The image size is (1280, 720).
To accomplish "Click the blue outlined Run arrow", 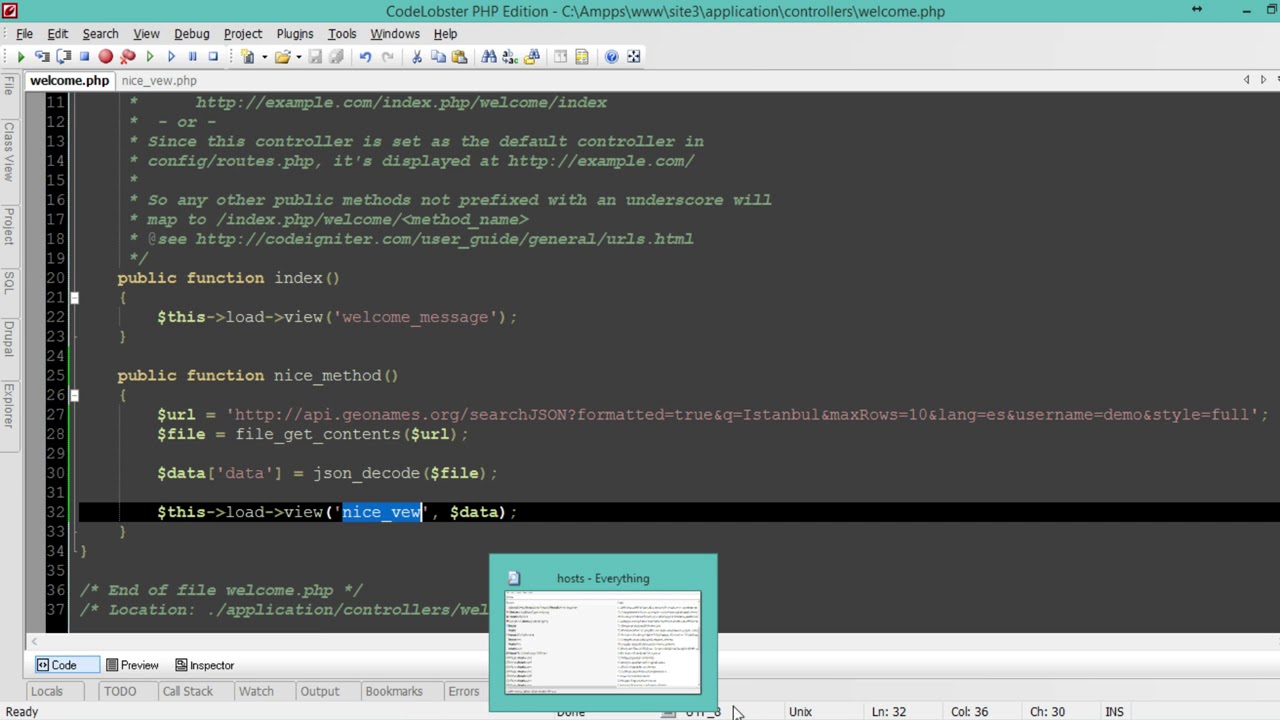I will 171,57.
